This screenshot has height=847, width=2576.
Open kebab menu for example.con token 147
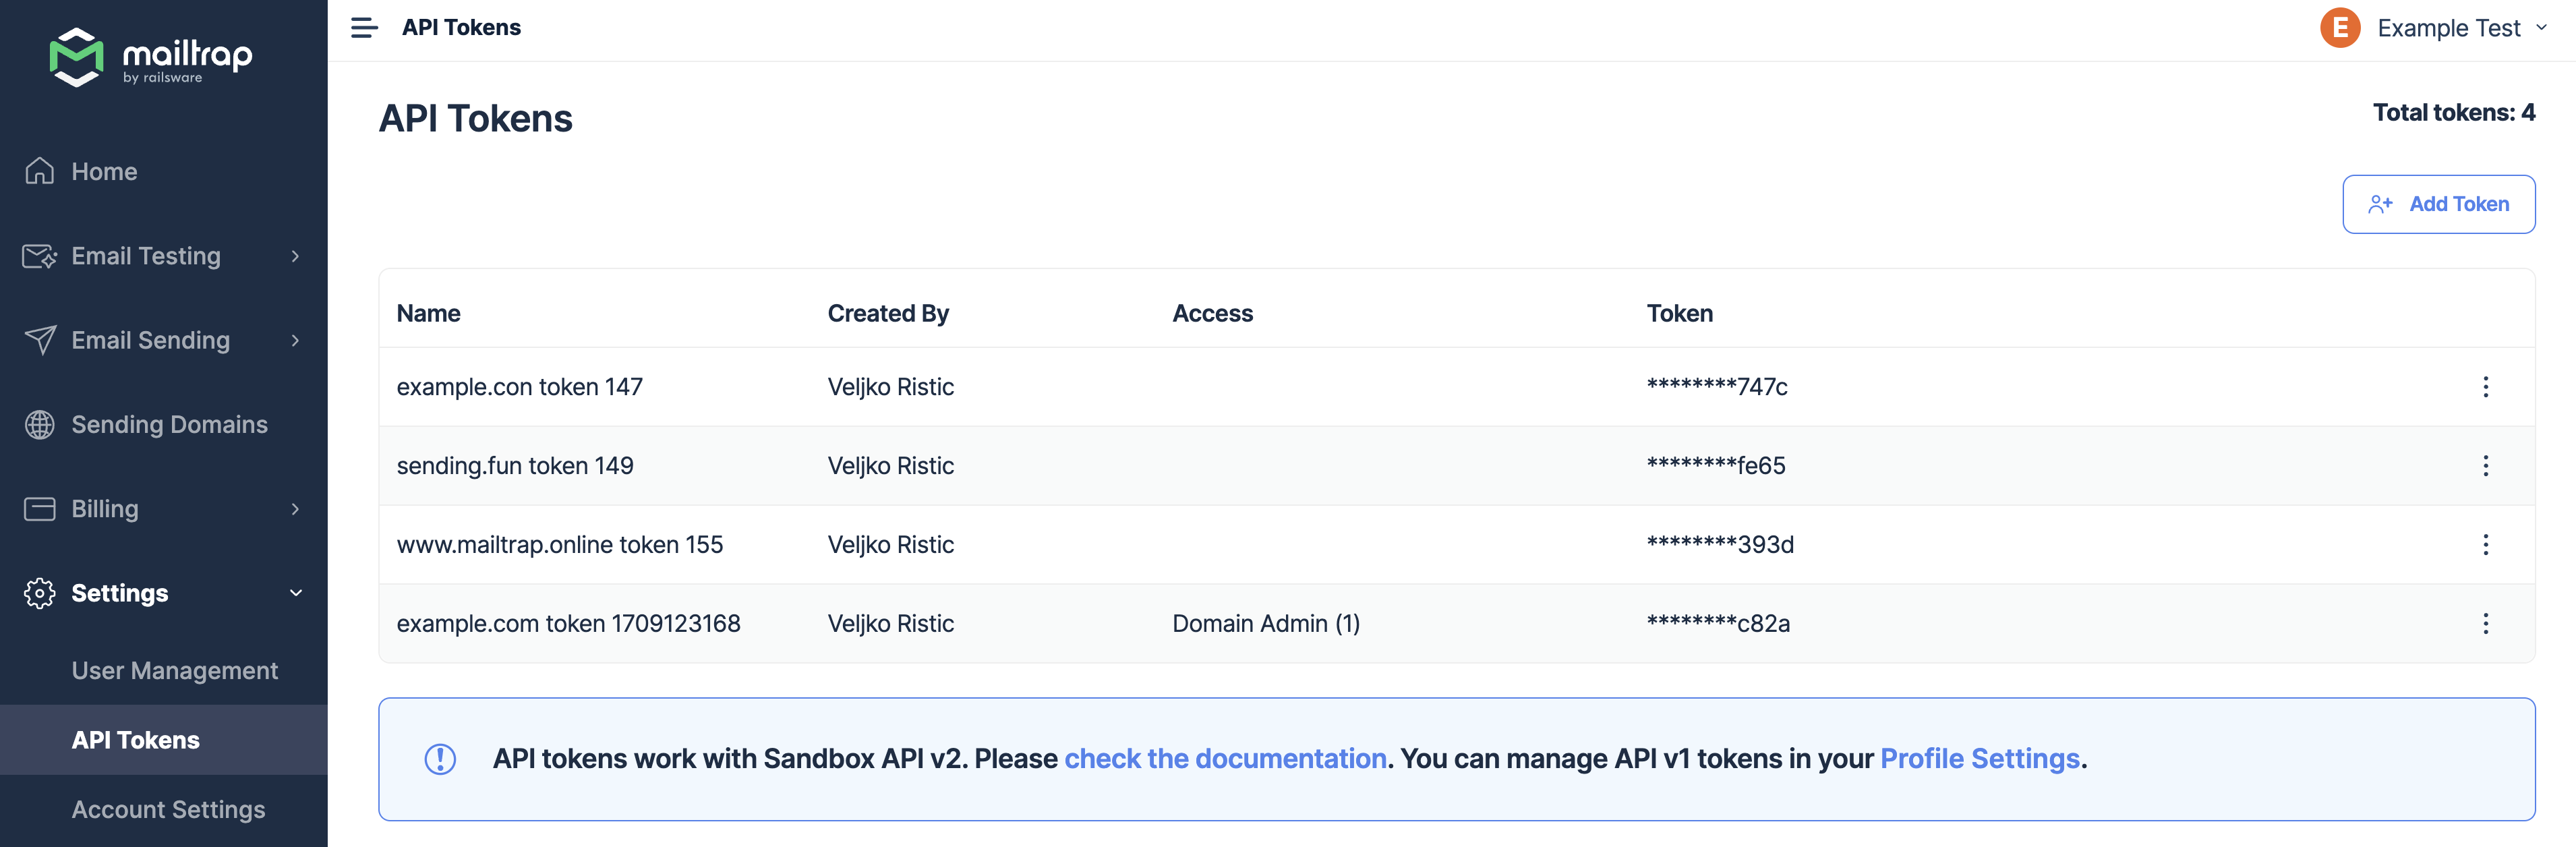tap(2485, 387)
